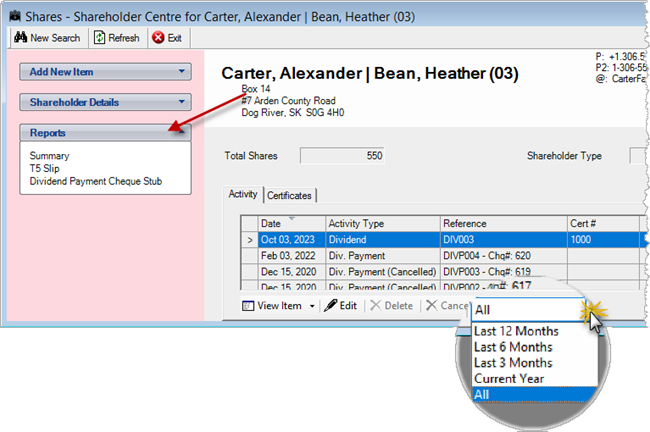The image size is (650, 432).
Task: Select the highlighted All option in the list
Action: [534, 394]
